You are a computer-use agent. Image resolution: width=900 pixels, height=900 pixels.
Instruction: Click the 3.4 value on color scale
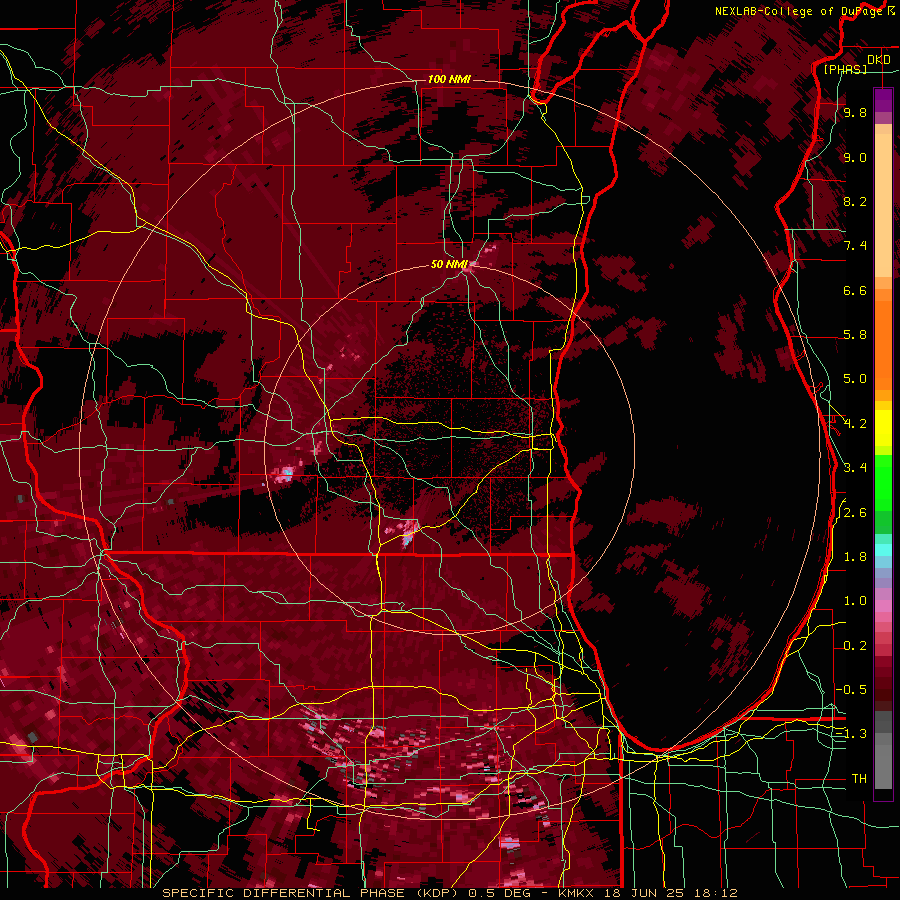(x=855, y=468)
